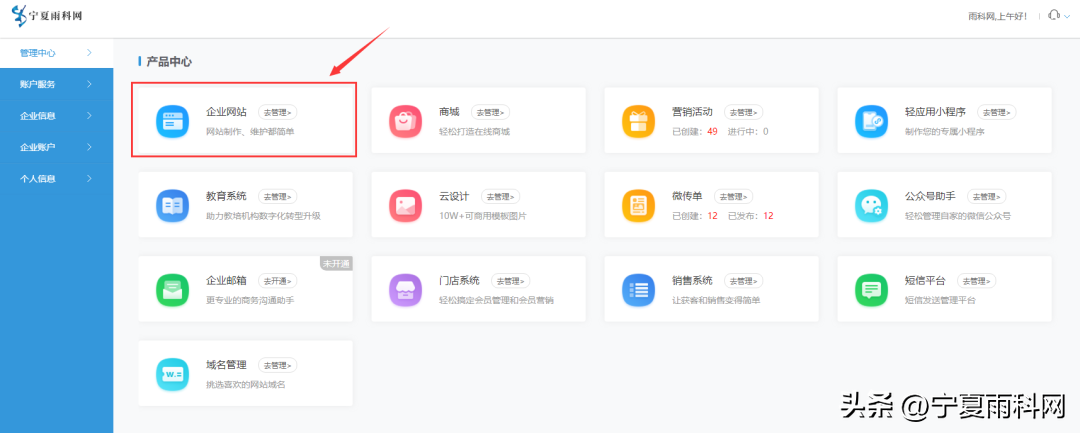Viewport: 1080px width, 433px height.
Task: Click the 微传单 flyer icon
Action: 636,205
